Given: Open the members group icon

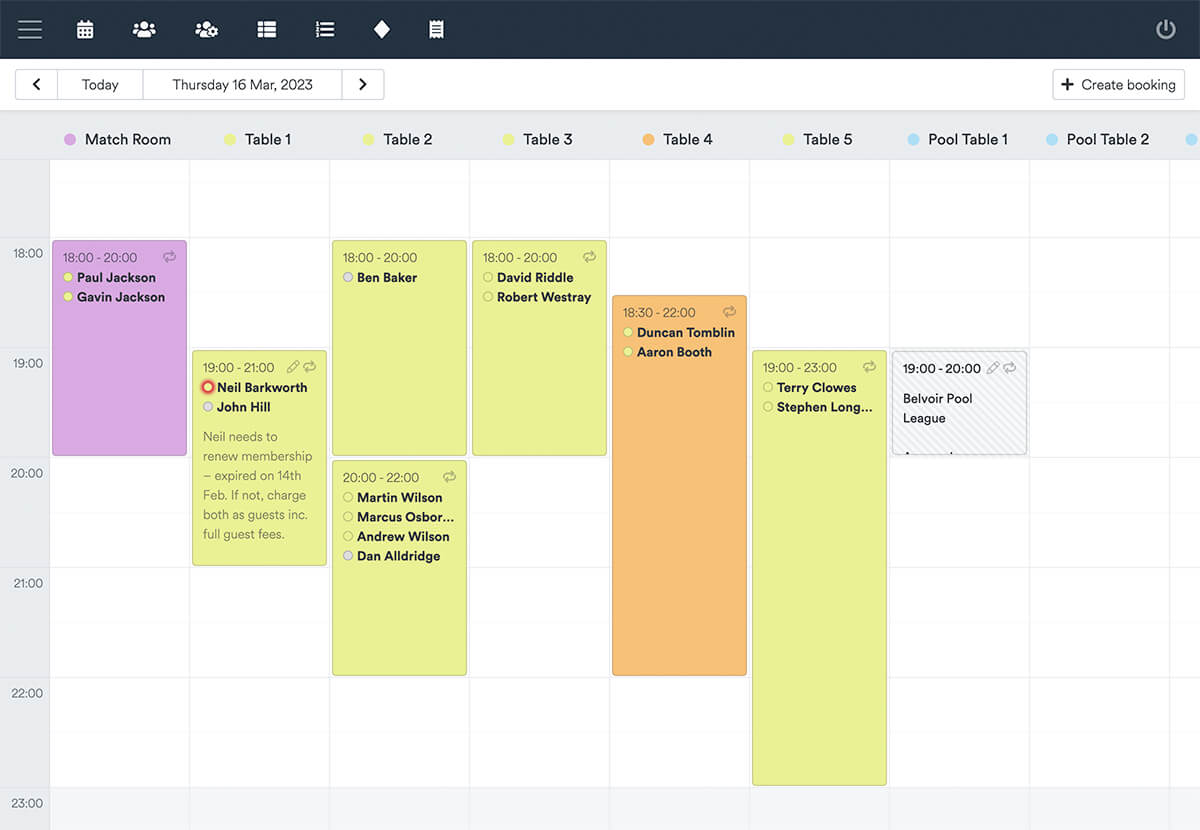Looking at the screenshot, I should point(144,29).
